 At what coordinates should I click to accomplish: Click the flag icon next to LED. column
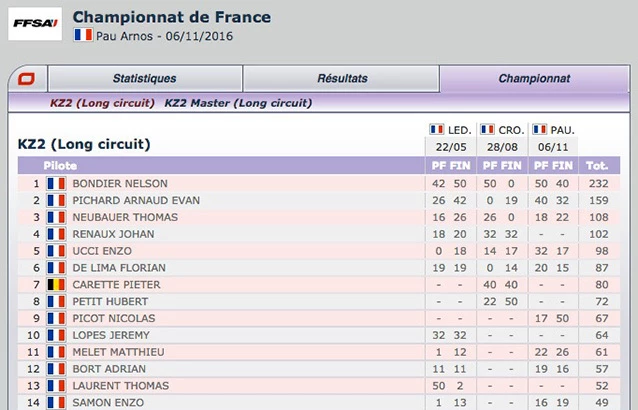click(436, 130)
